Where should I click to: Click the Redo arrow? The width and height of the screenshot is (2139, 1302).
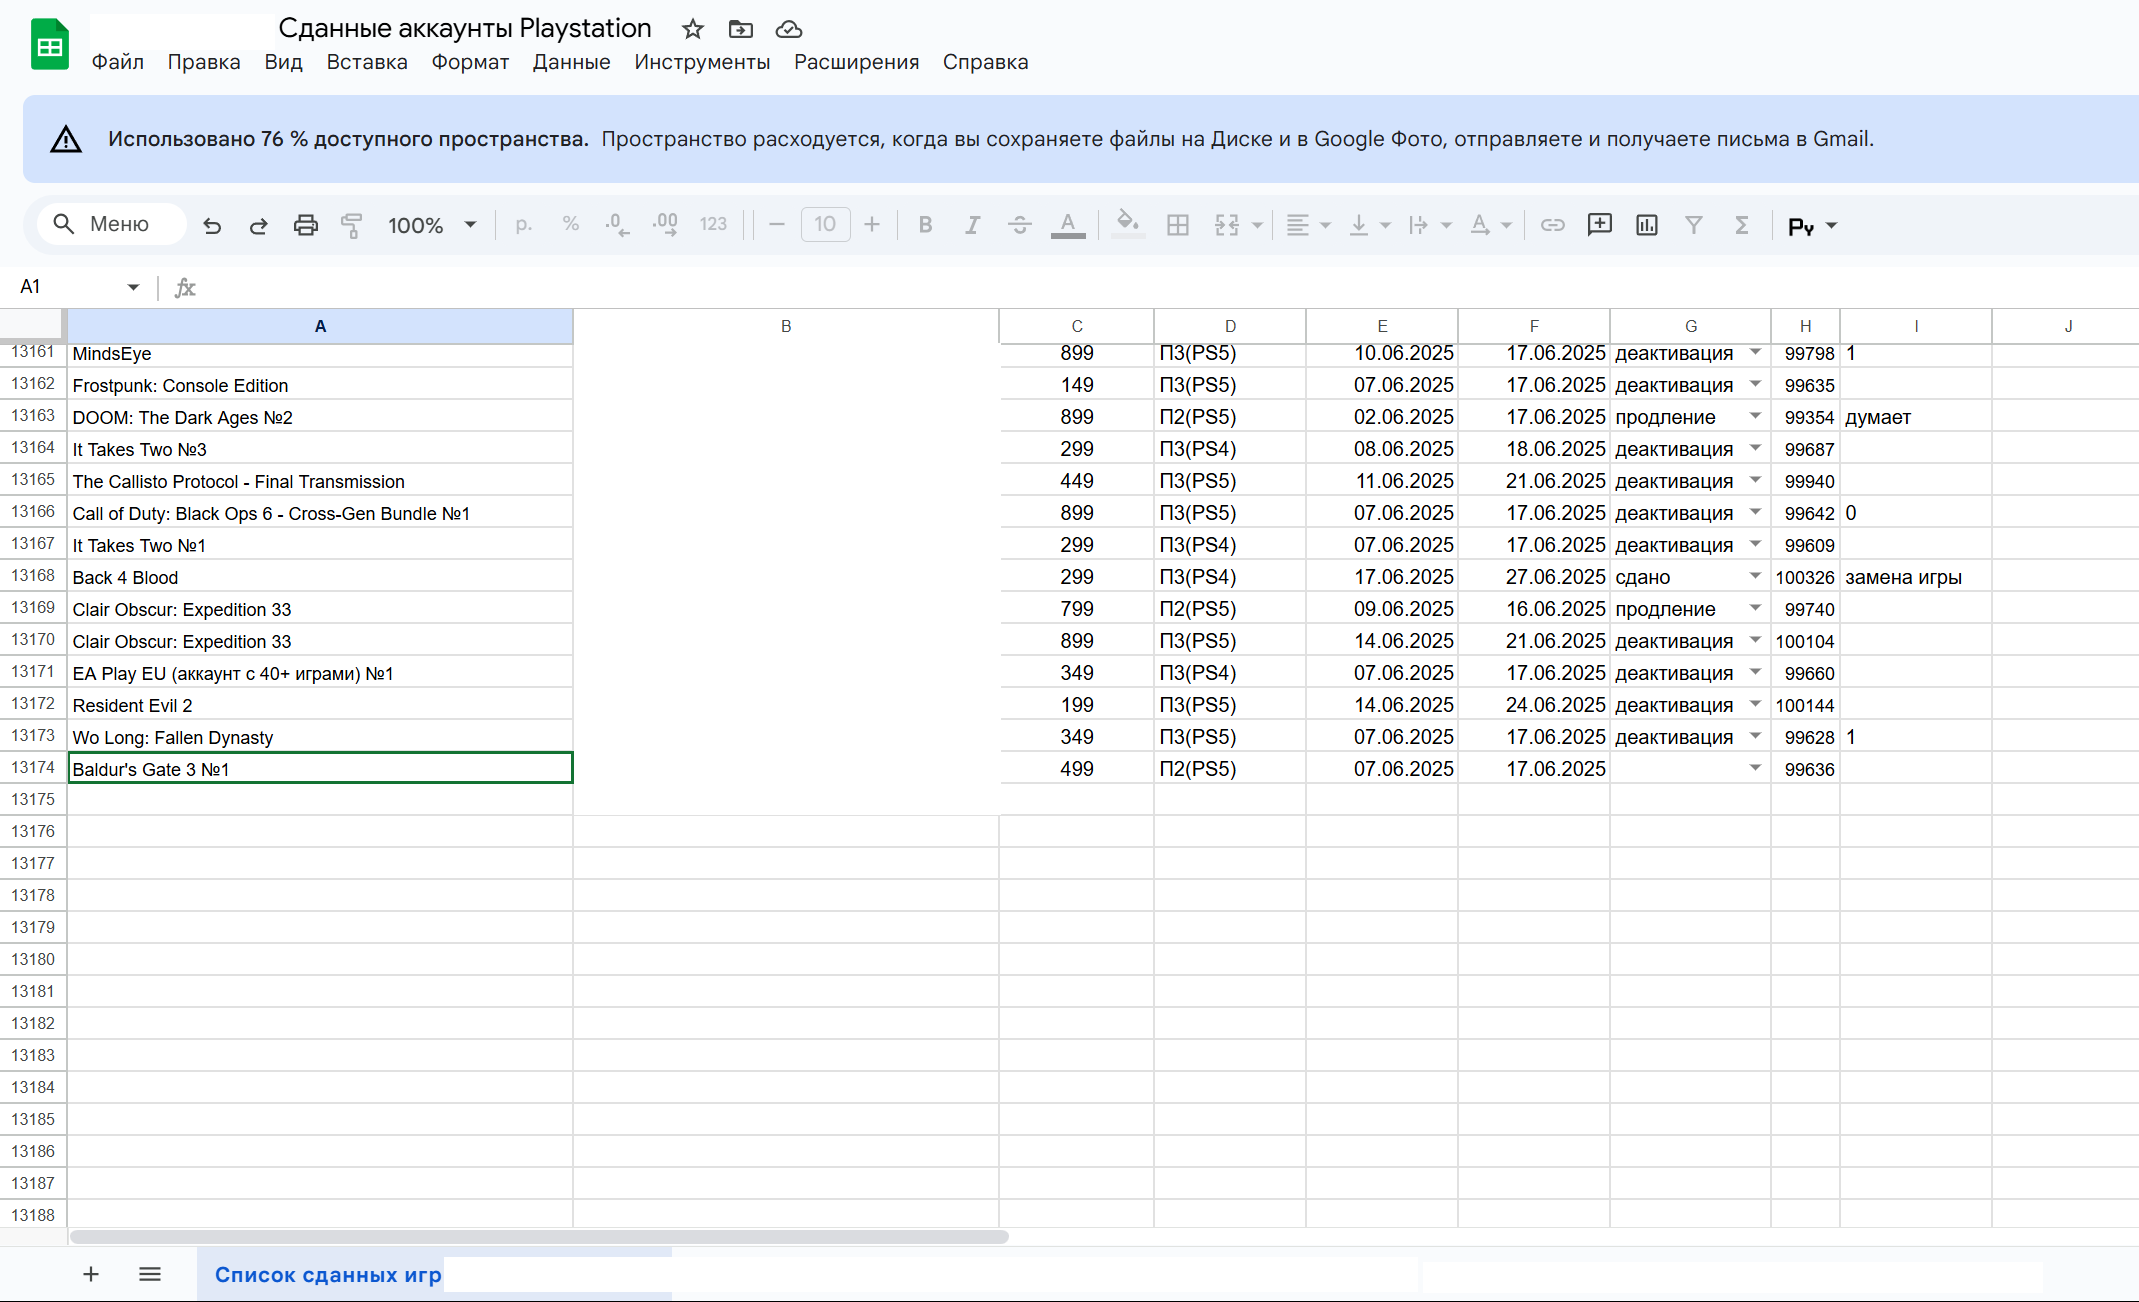(x=259, y=225)
